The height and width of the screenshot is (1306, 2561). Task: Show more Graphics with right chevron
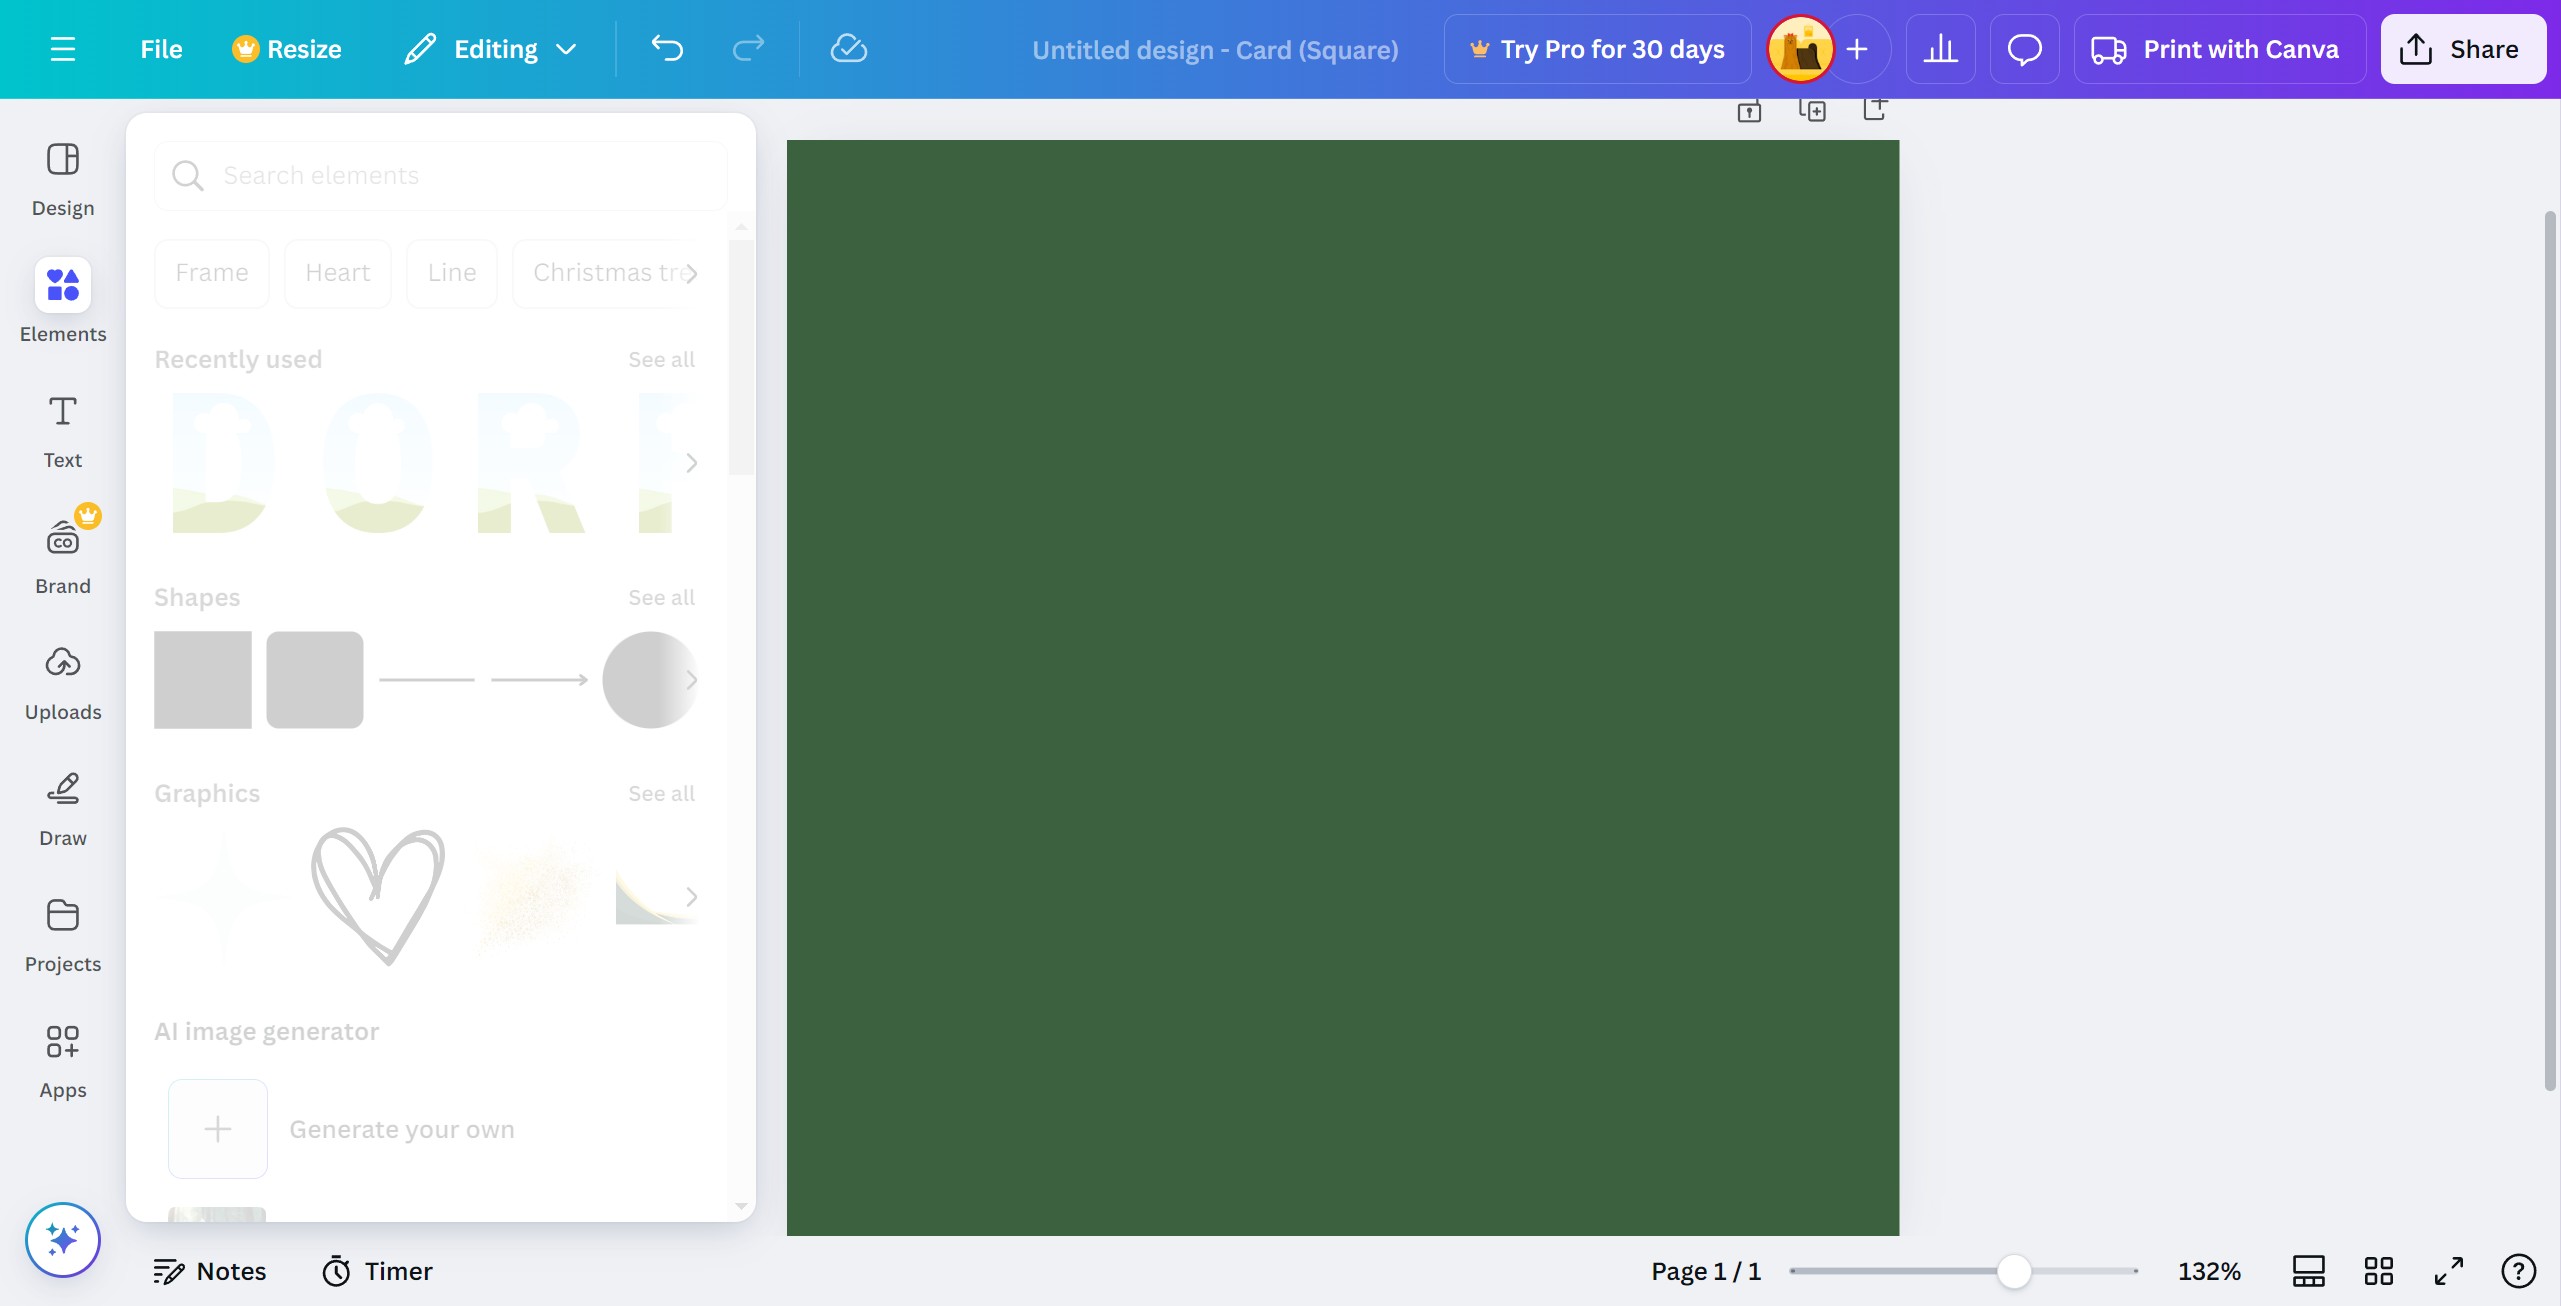tap(692, 896)
